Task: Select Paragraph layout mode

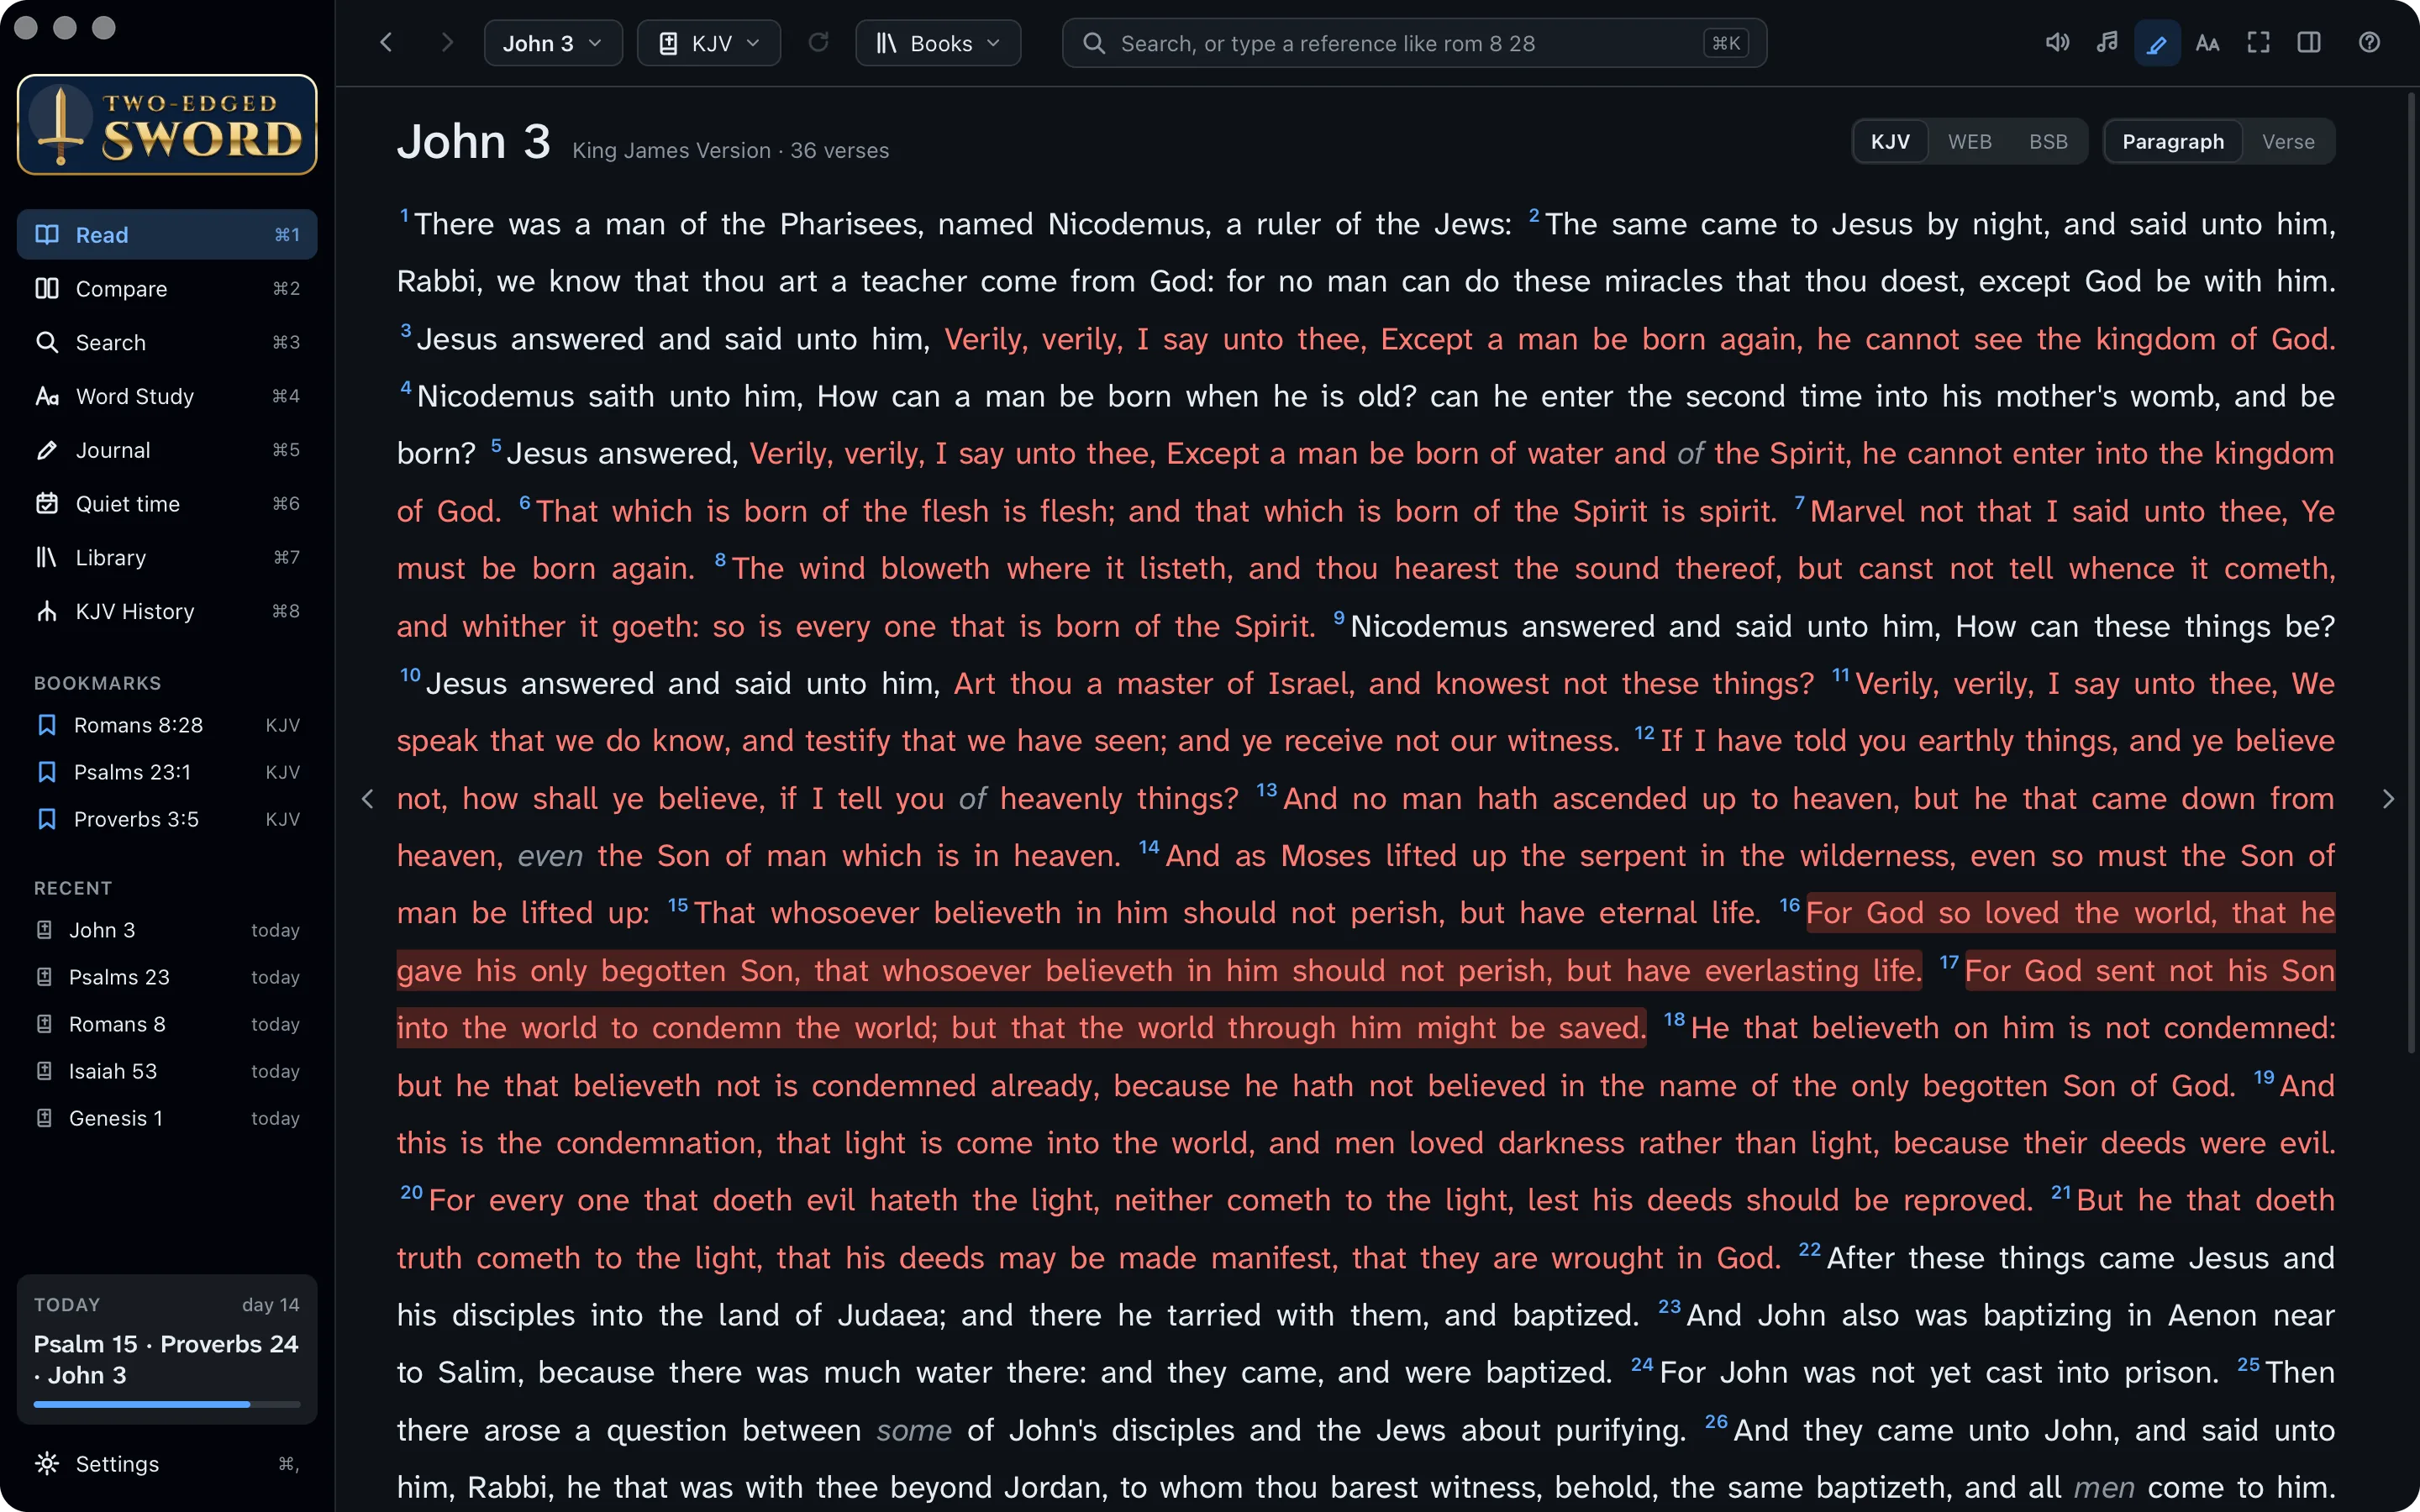Action: coord(2173,142)
